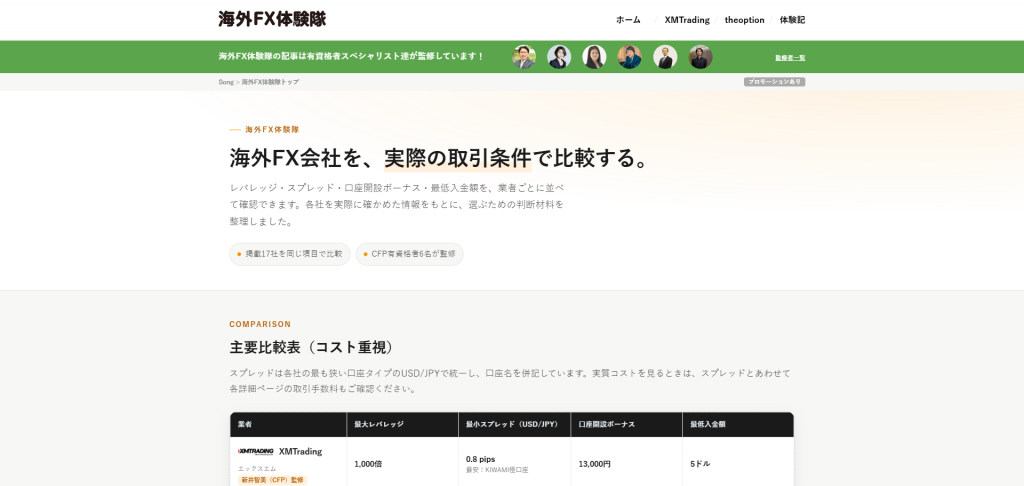Click the 0.8 pips spread value

480,459
